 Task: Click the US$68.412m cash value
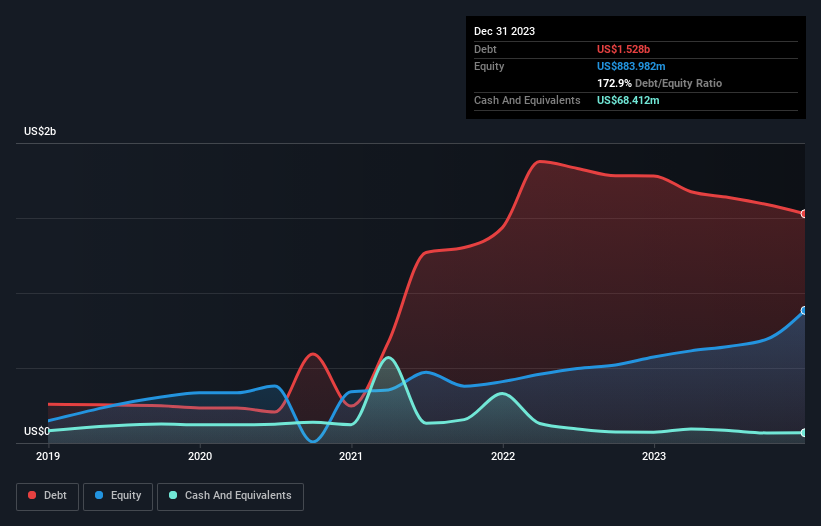coord(628,100)
